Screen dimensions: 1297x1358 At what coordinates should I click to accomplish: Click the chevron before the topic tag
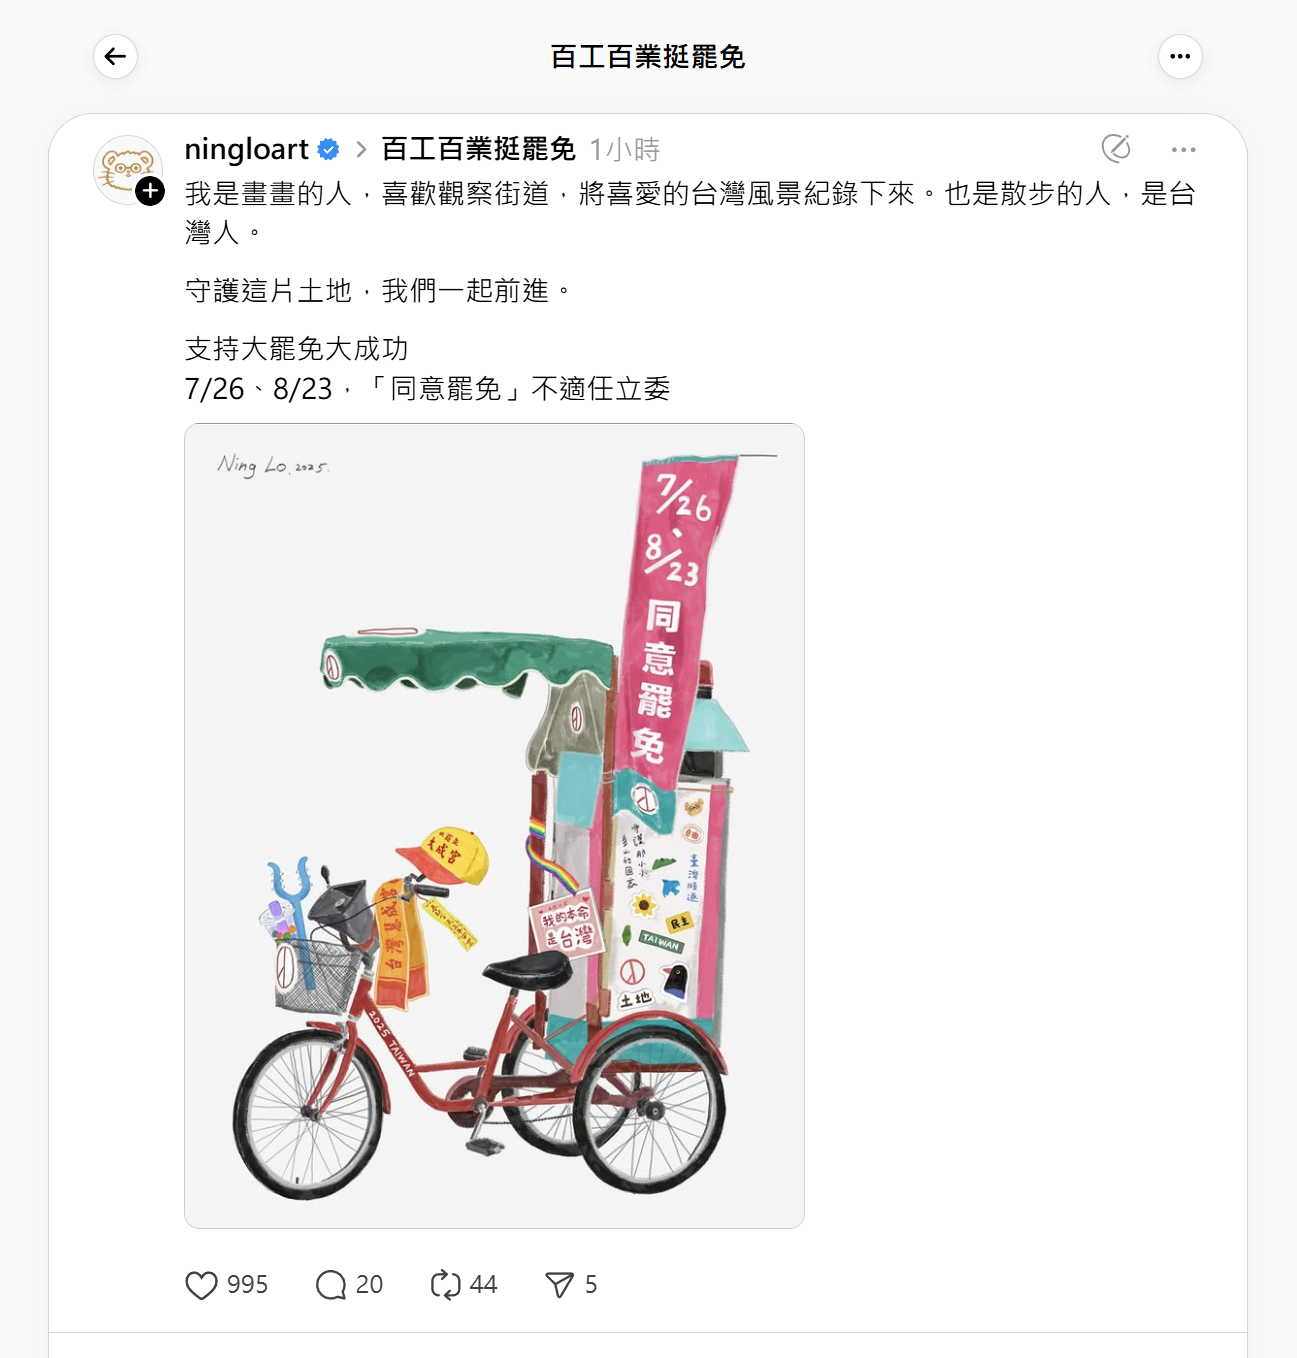361,150
